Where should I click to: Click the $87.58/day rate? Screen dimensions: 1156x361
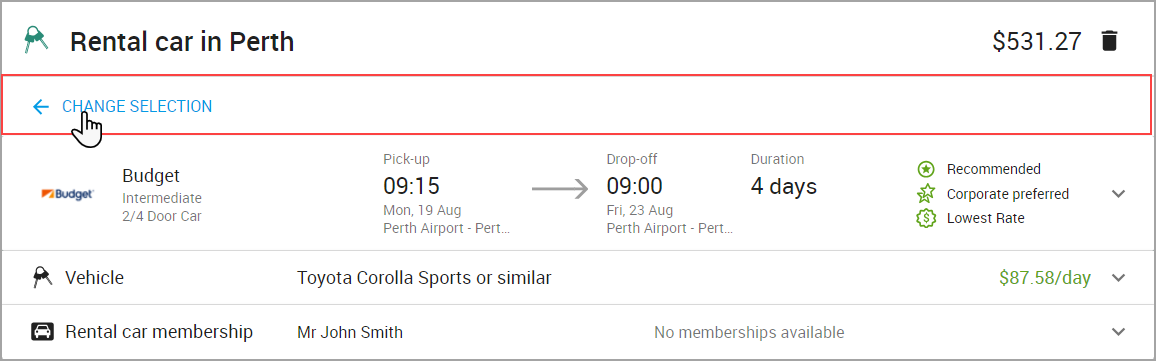coord(1045,278)
